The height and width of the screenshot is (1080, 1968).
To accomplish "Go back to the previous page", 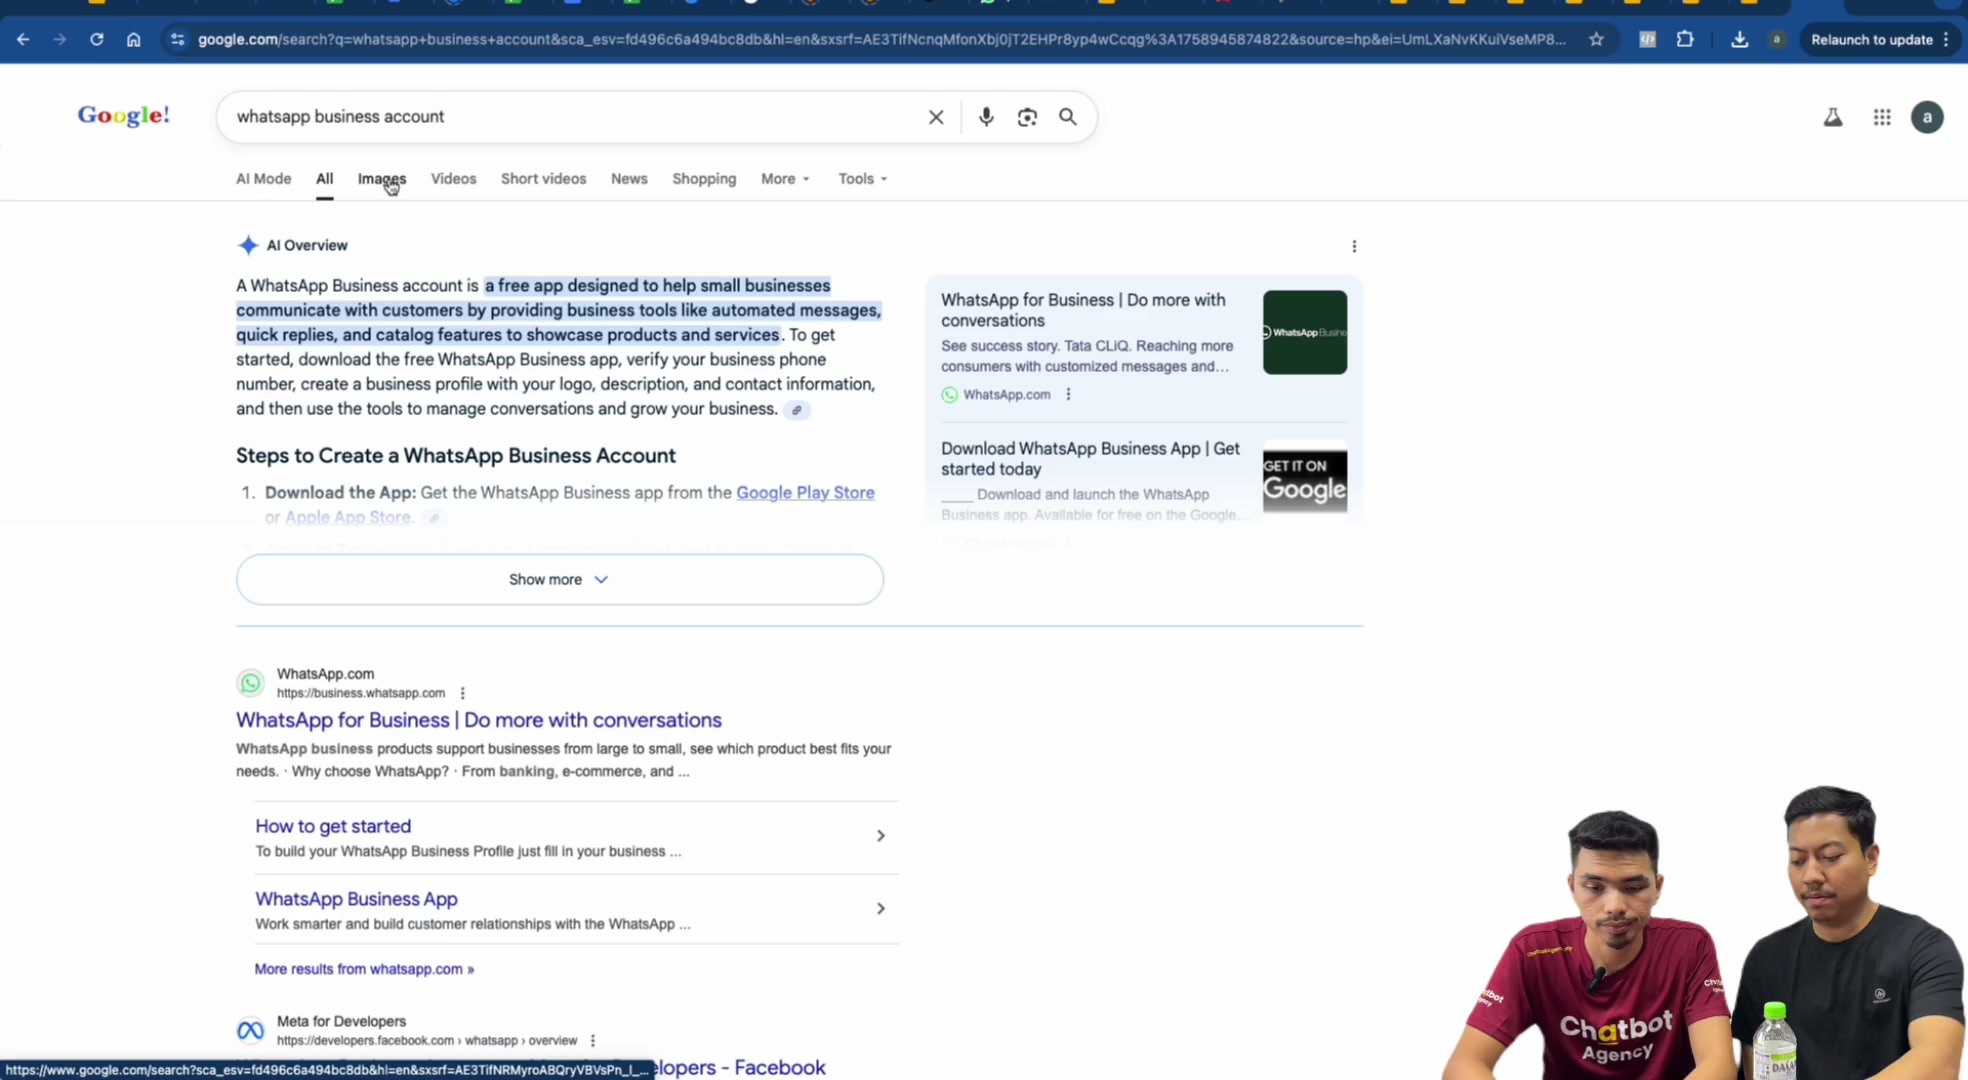I will [x=23, y=39].
